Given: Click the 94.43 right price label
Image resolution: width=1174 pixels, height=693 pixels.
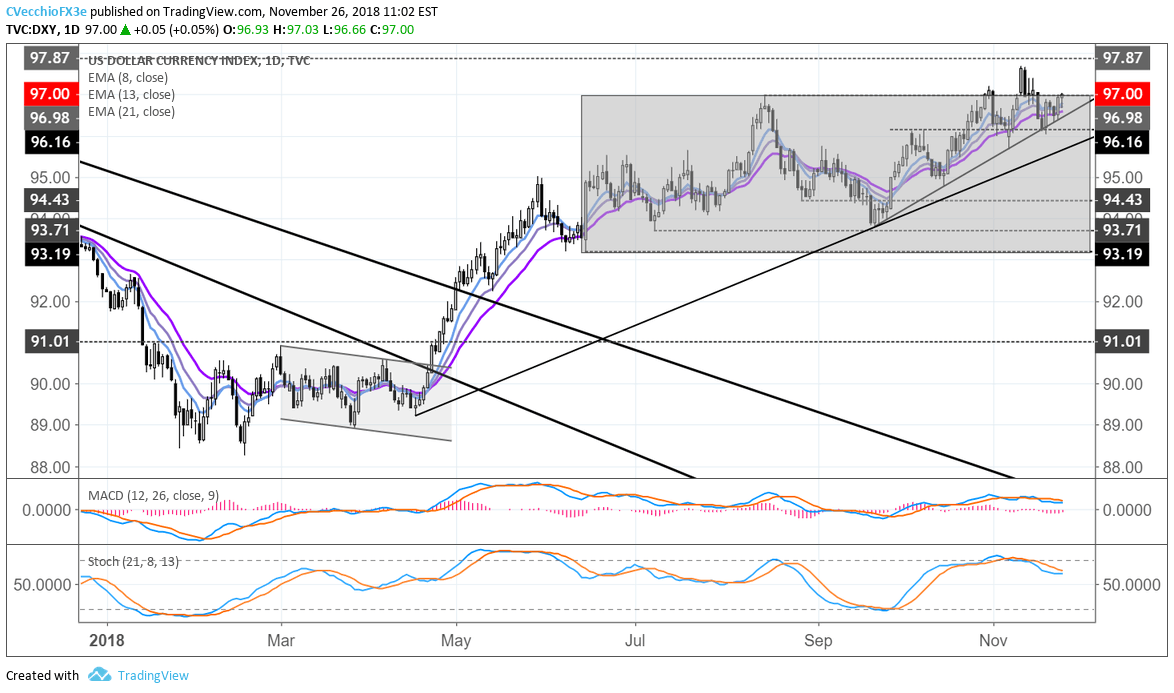Looking at the screenshot, I should 1122,199.
